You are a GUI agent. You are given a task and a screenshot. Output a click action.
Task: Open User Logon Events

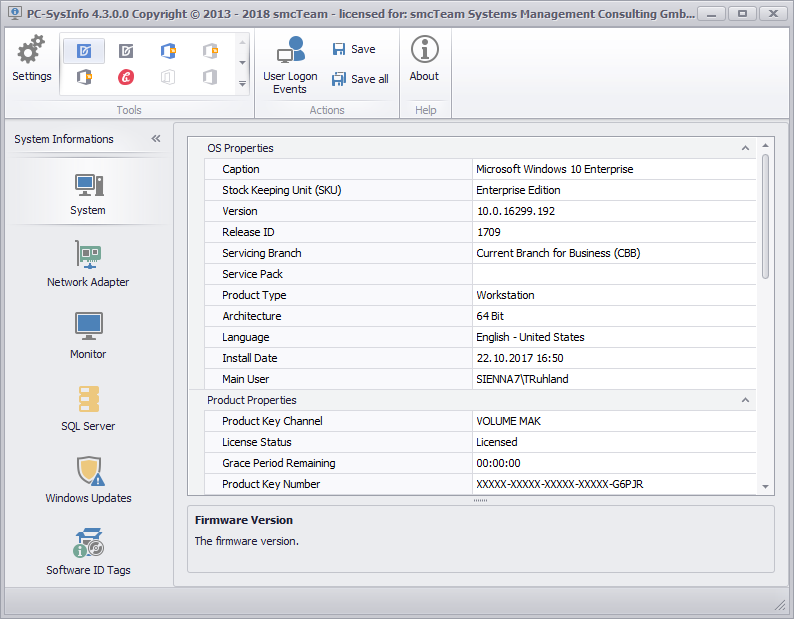pos(290,65)
